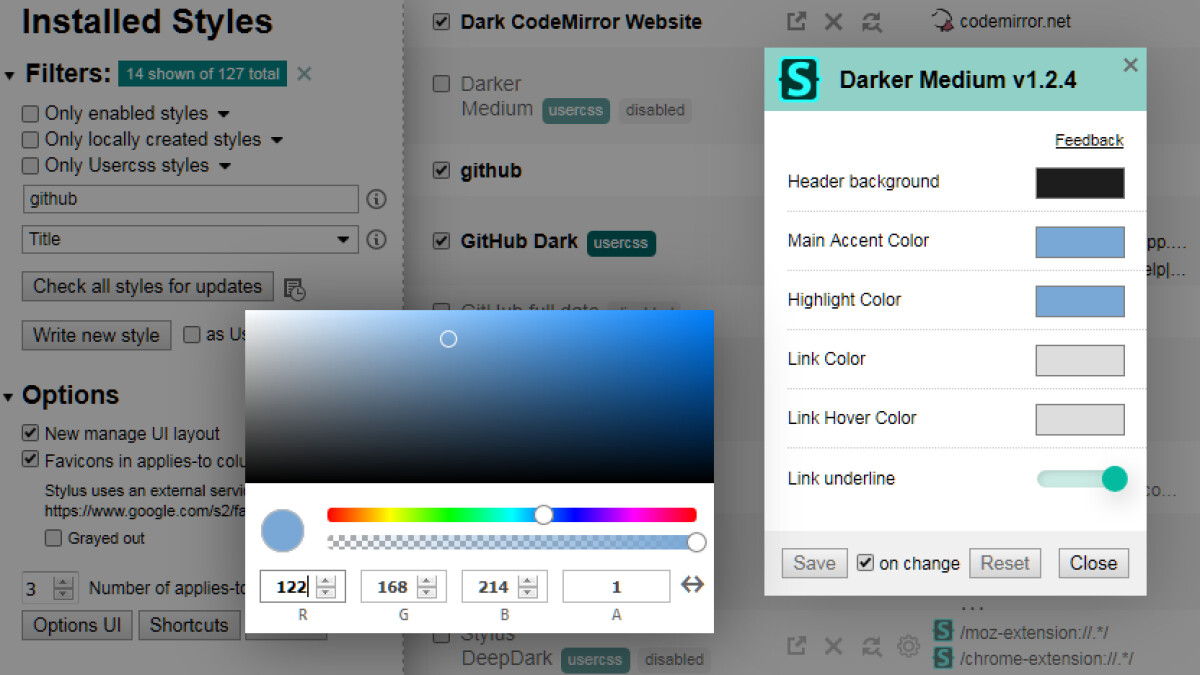1200x675 pixels.
Task: Clear filters with the X next to 14 shown
Action: pyautogui.click(x=304, y=73)
